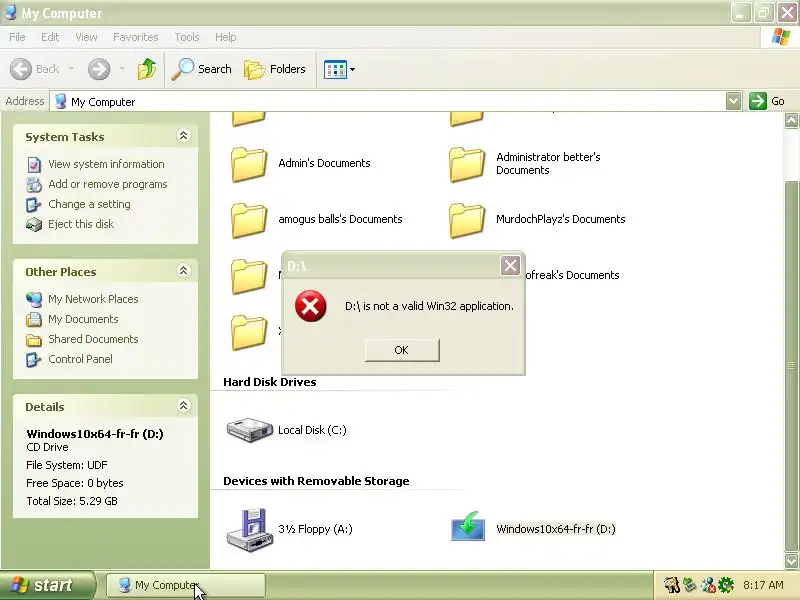Click the My Network Places icon

(x=34, y=299)
